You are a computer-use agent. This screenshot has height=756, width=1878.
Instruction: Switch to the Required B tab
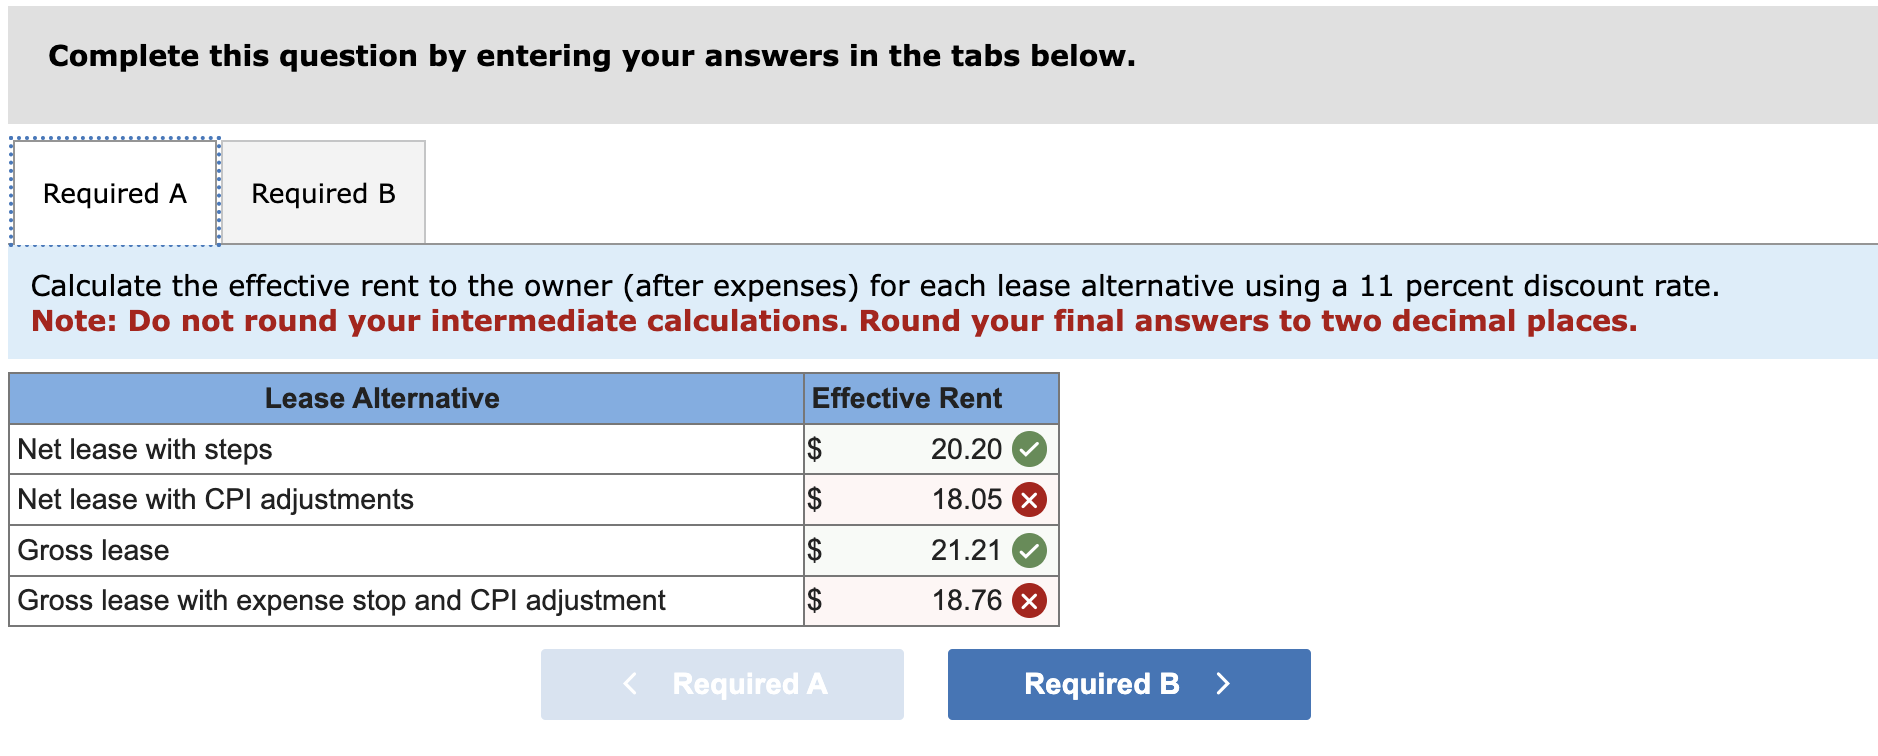[323, 192]
